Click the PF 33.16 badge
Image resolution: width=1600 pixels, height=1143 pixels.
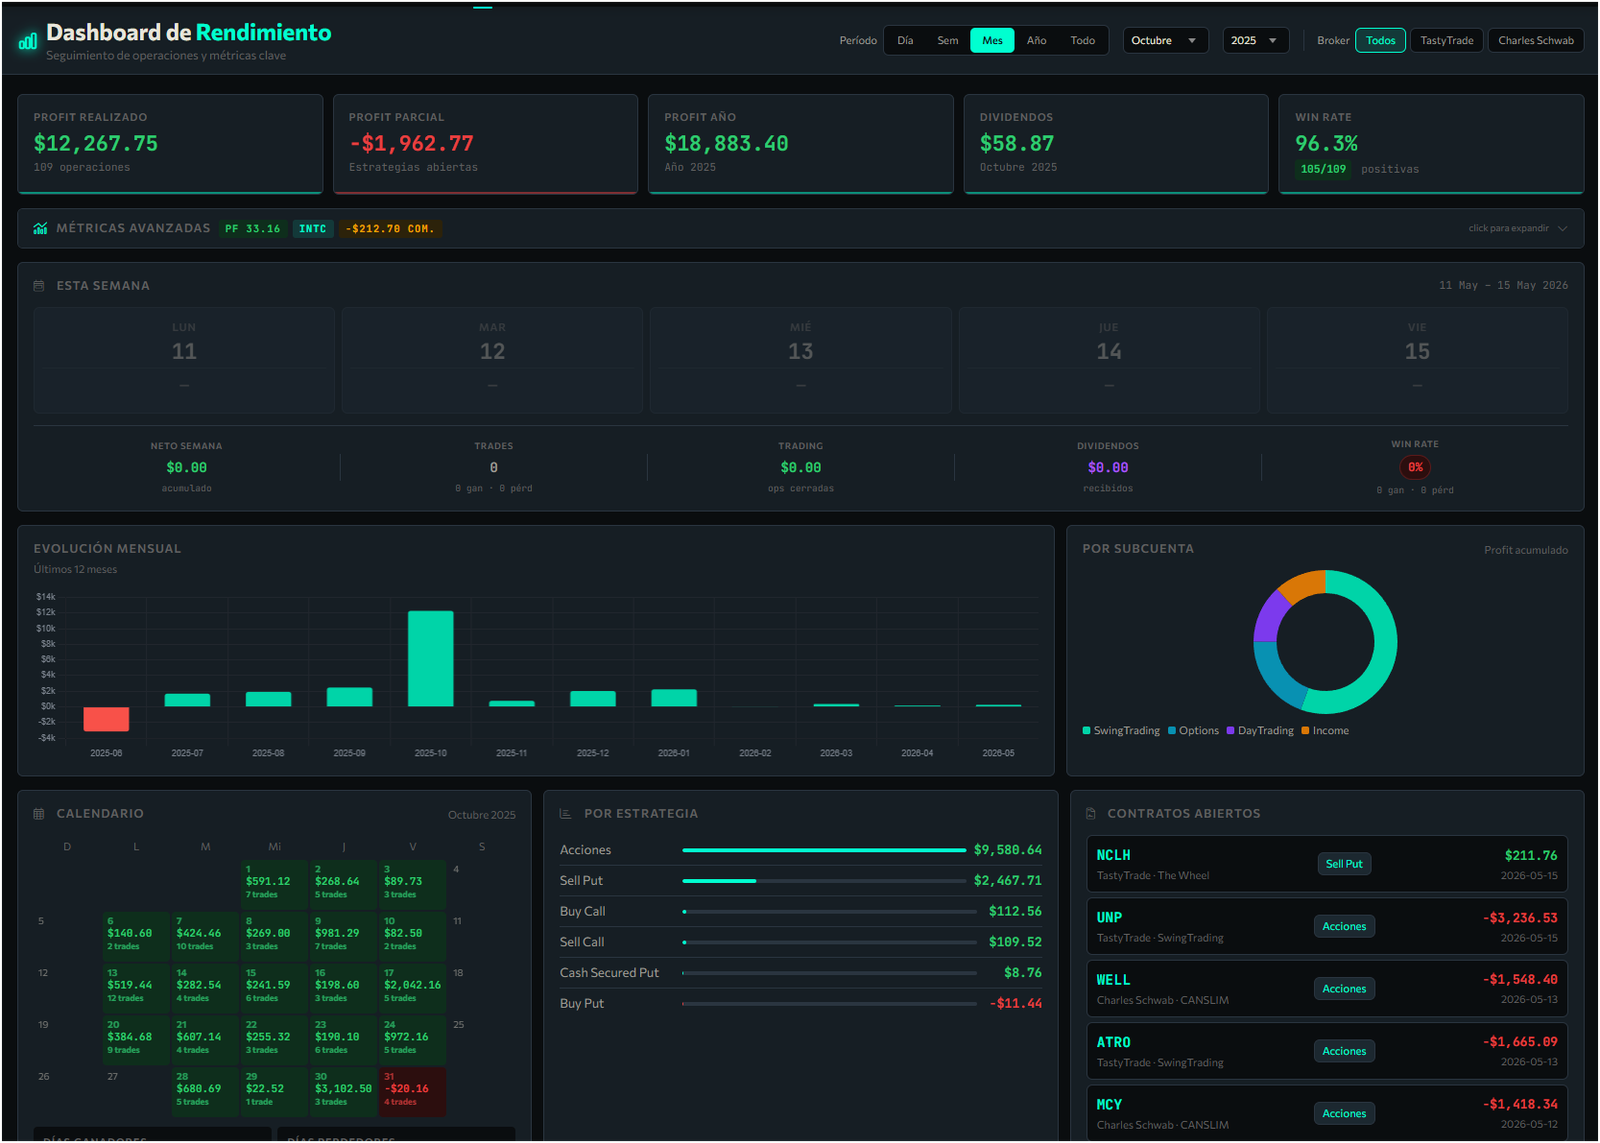253,229
